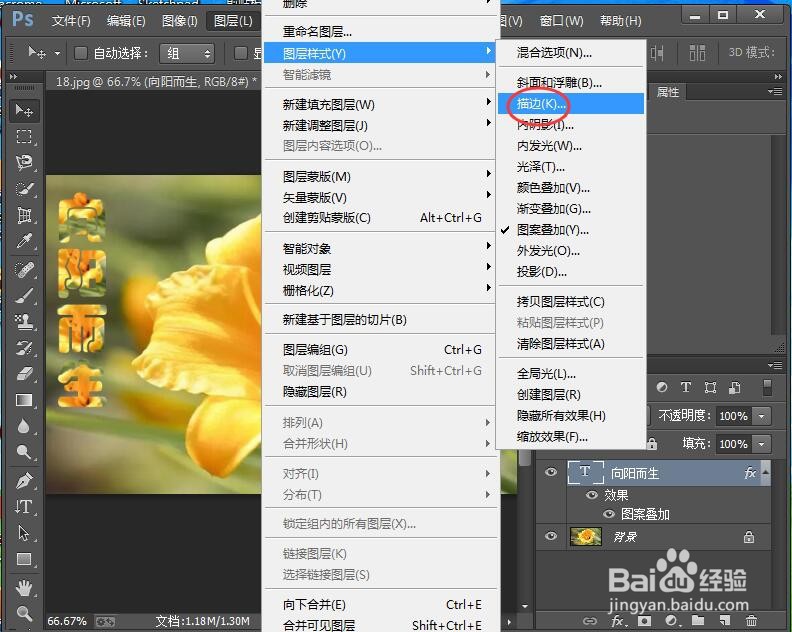Click the 背景 layer thumbnail
Image resolution: width=792 pixels, height=632 pixels.
point(585,537)
